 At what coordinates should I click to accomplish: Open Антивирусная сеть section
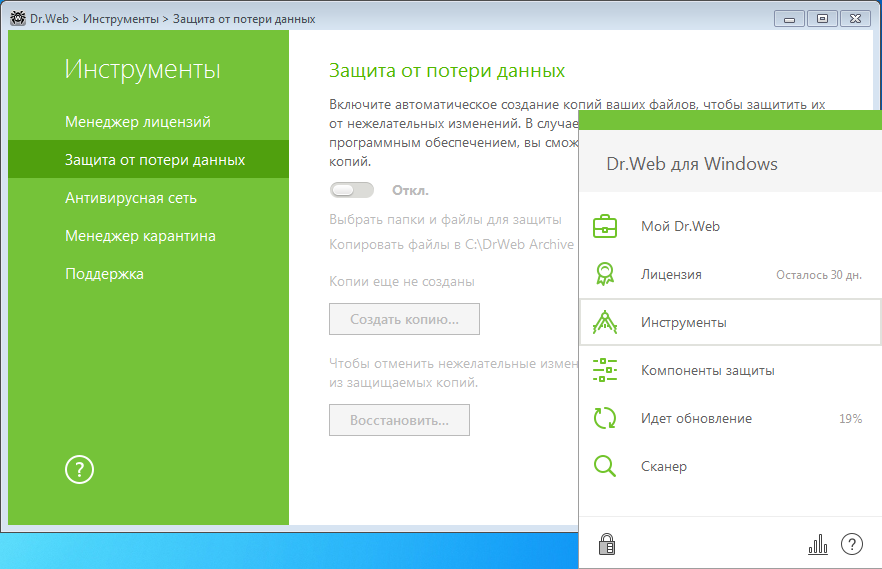pyautogui.click(x=131, y=198)
